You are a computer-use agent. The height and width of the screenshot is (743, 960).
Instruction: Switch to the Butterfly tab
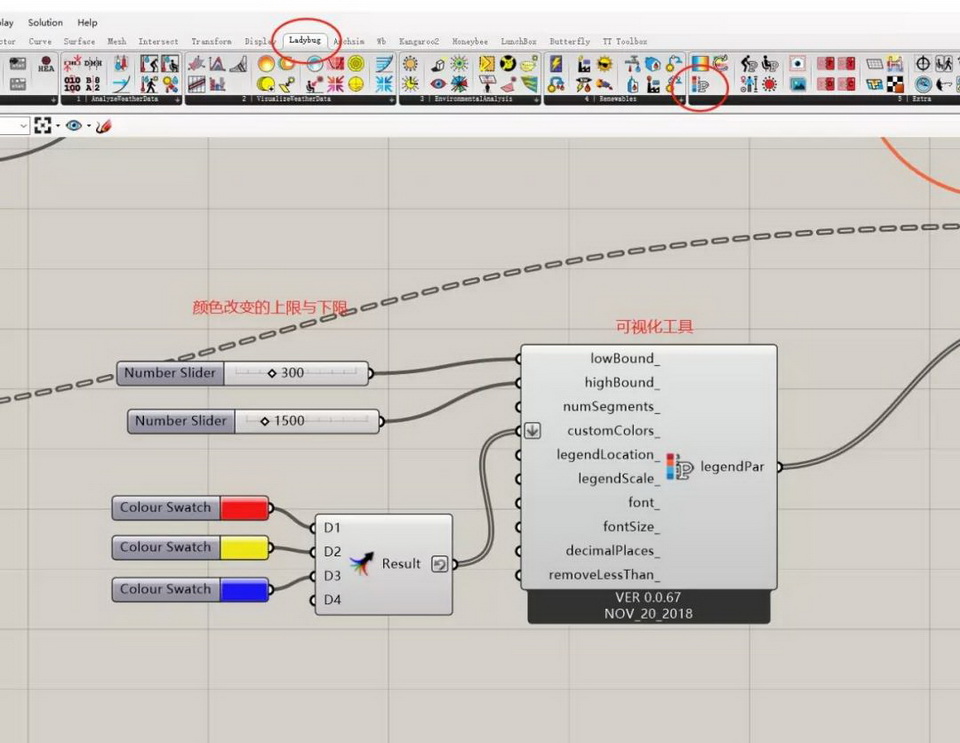pos(569,41)
